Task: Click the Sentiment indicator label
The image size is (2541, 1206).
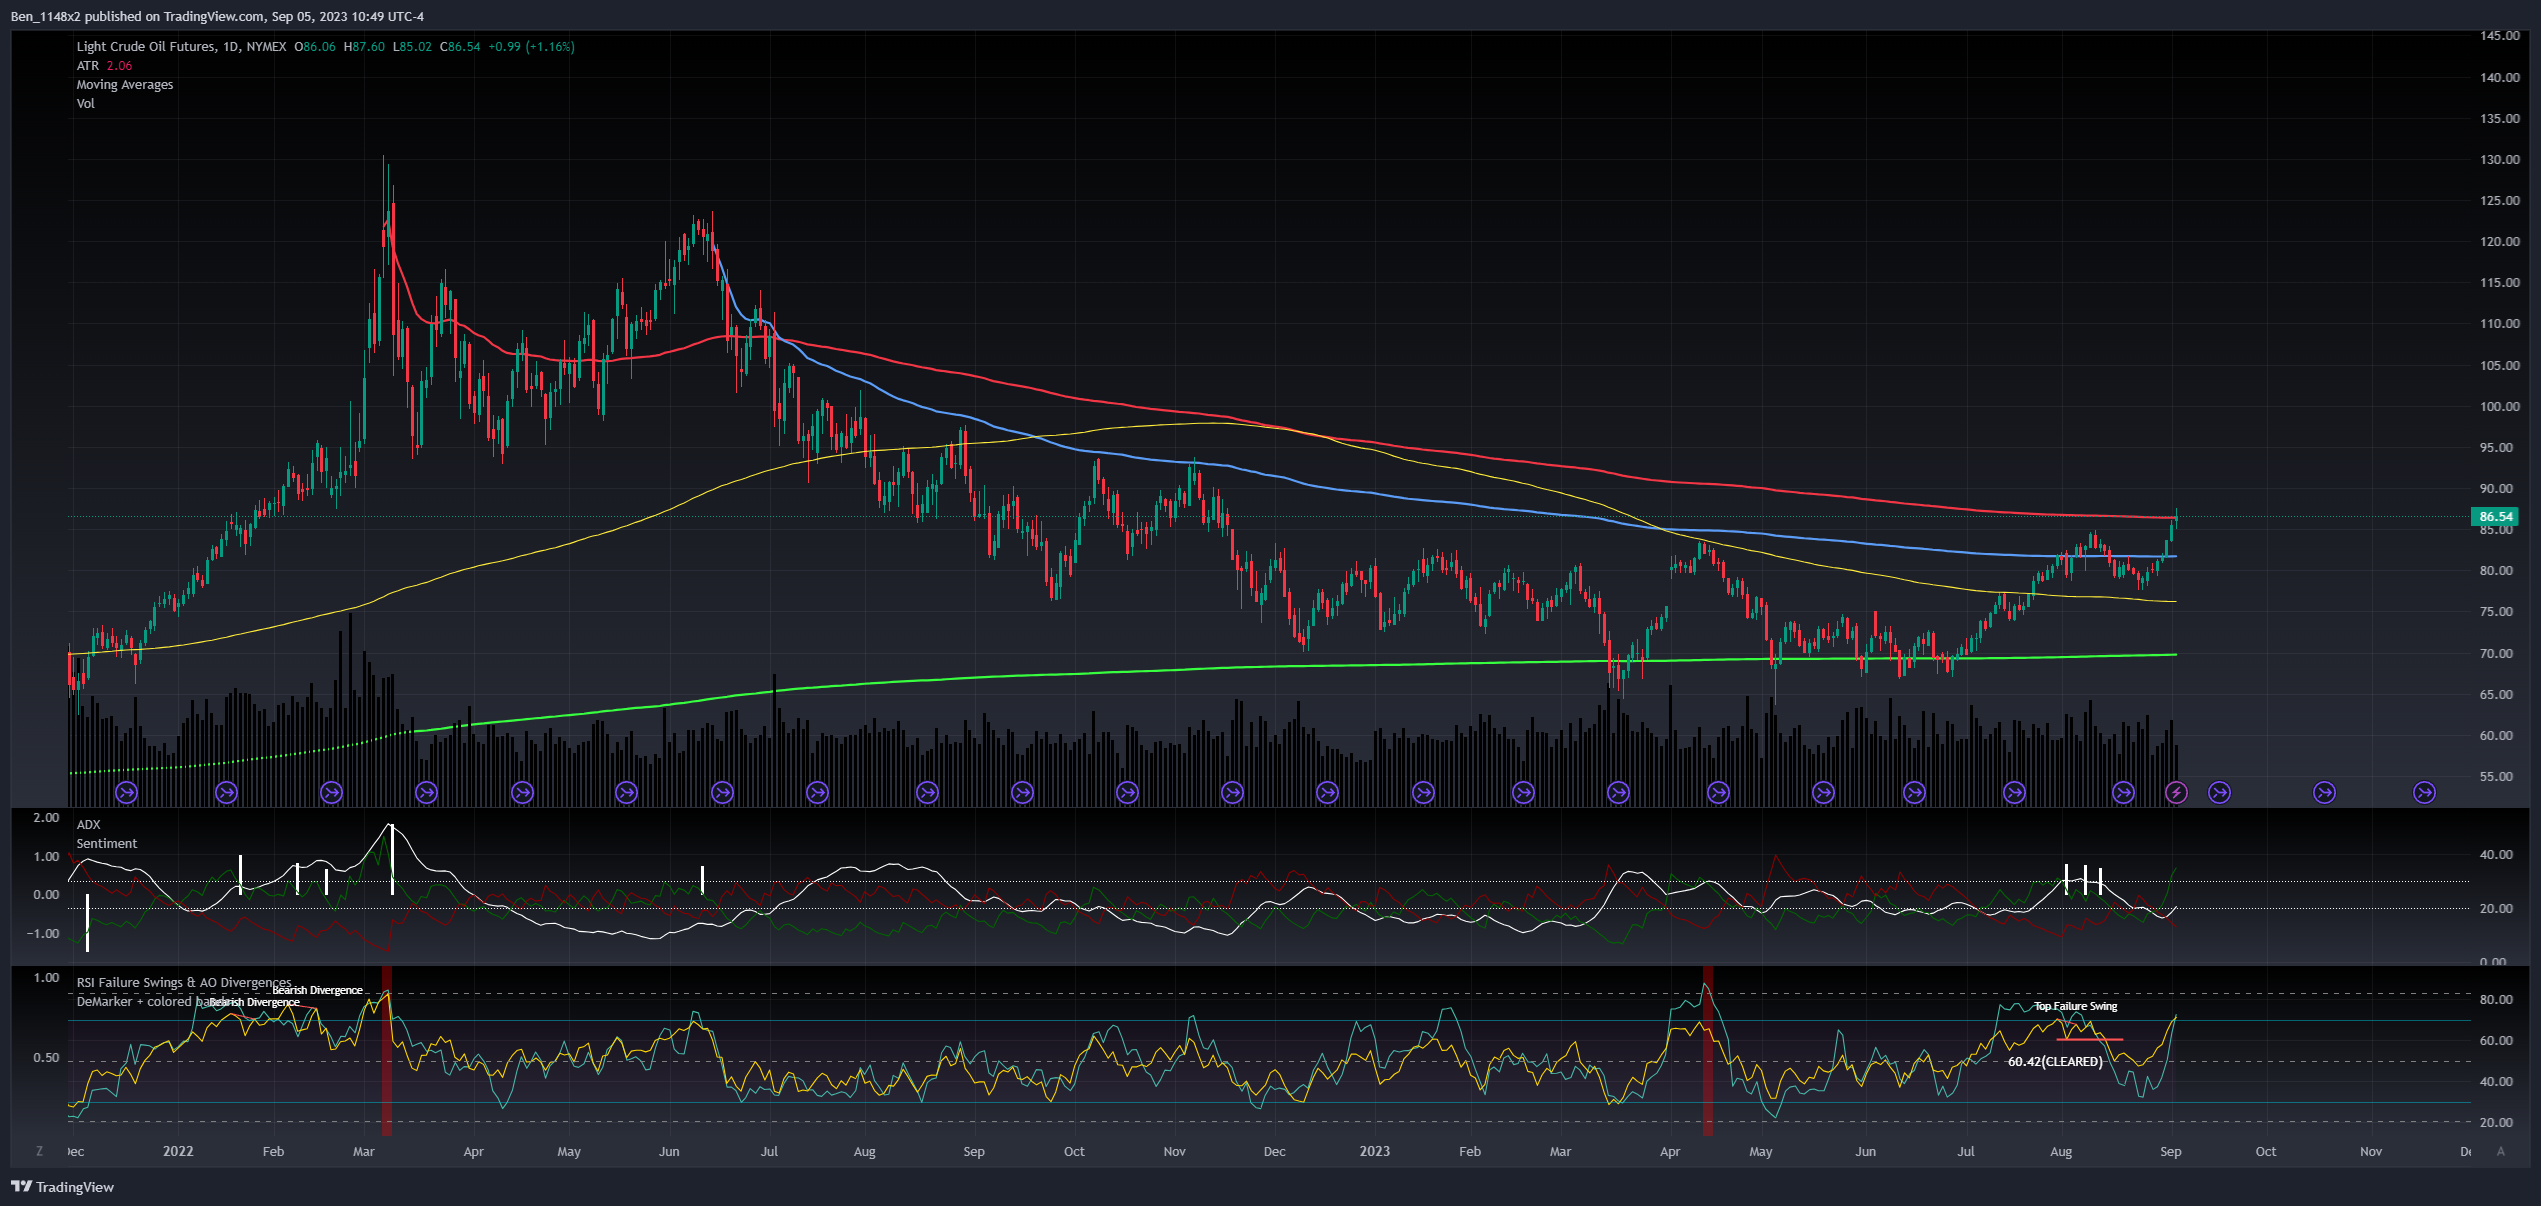Action: (x=107, y=844)
